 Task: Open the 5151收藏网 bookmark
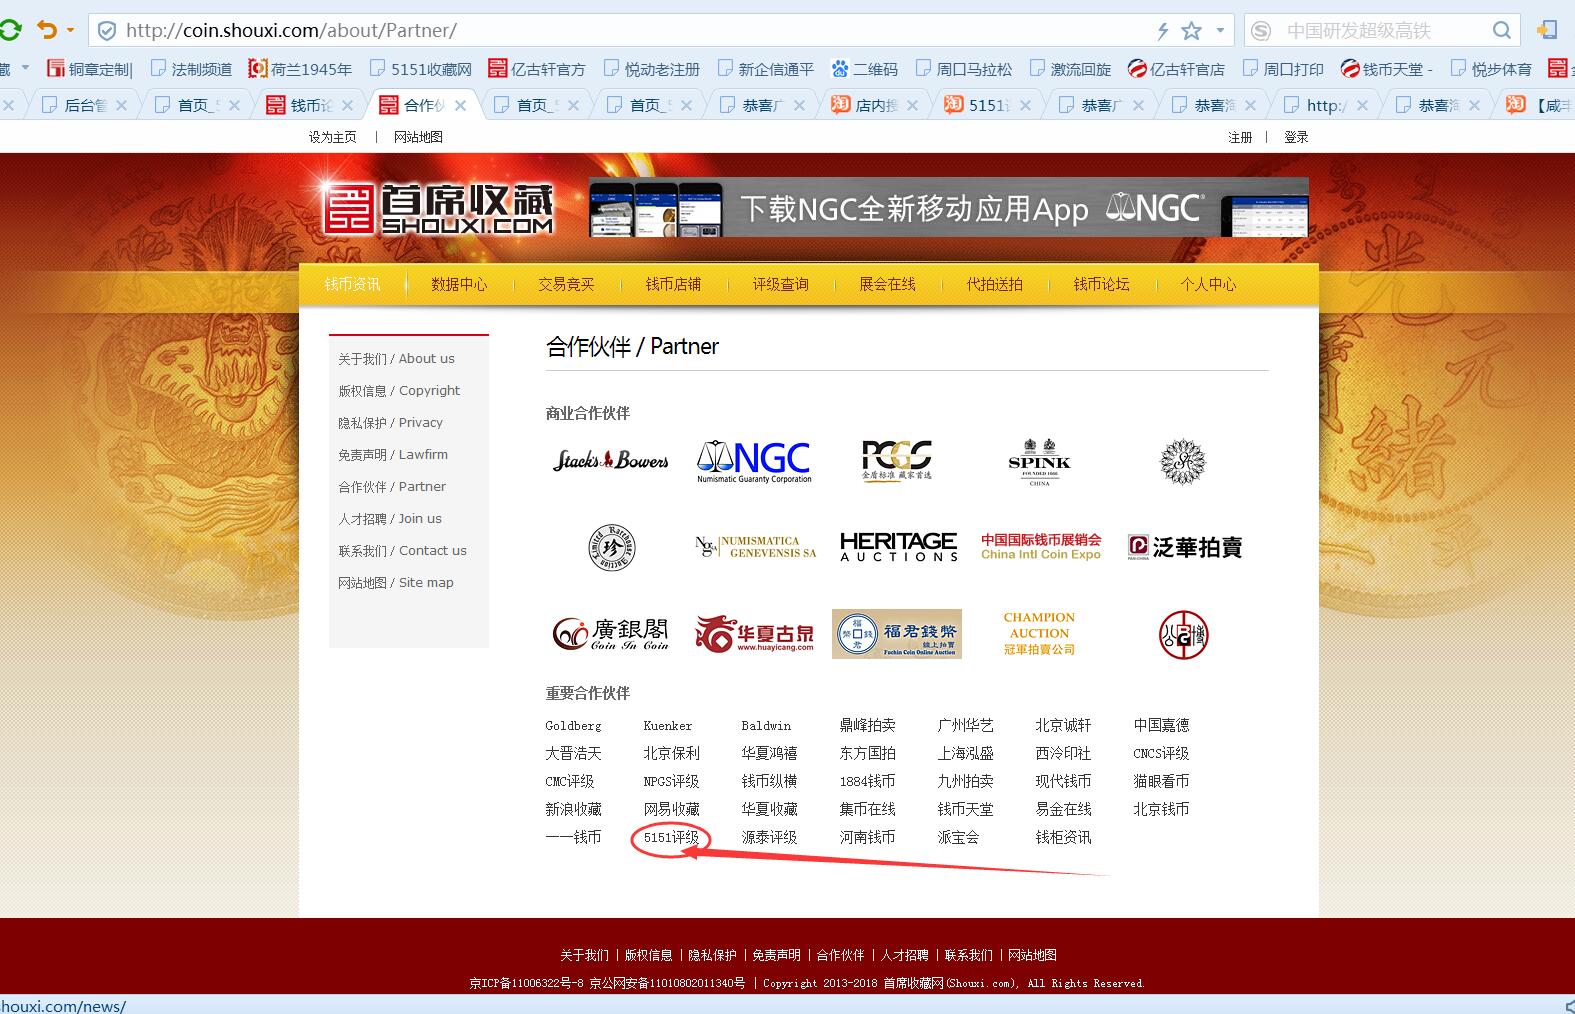[x=420, y=69]
